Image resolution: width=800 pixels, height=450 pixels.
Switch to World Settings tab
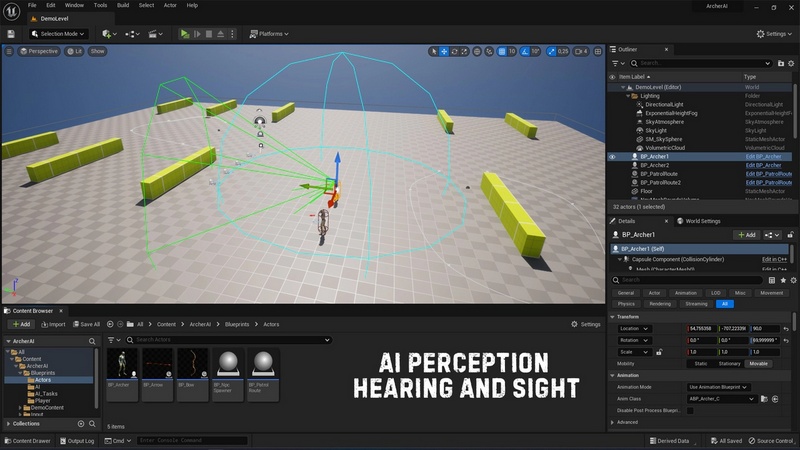click(700, 221)
